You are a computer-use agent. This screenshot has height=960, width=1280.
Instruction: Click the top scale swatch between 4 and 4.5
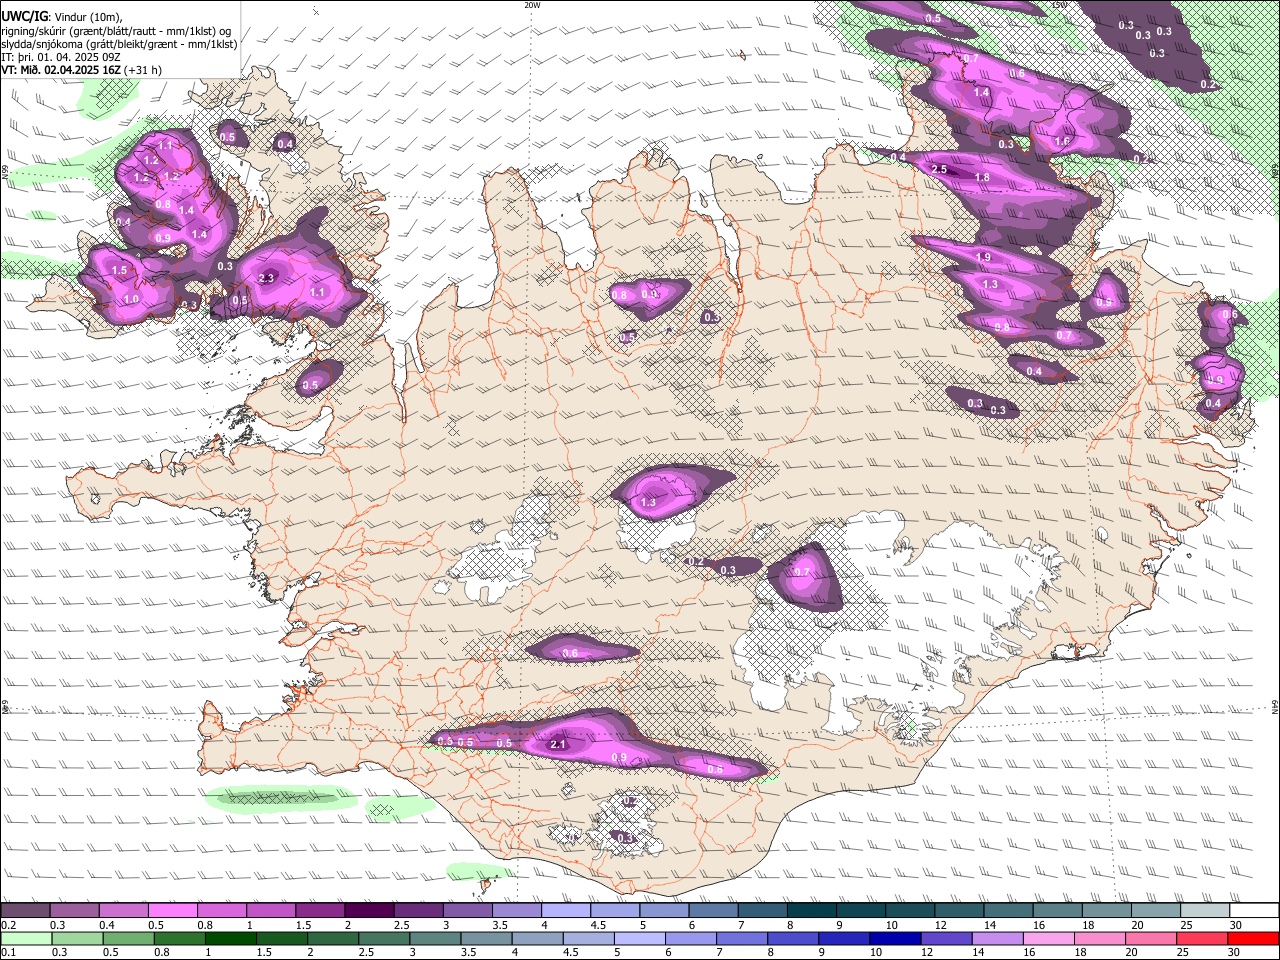tap(566, 911)
